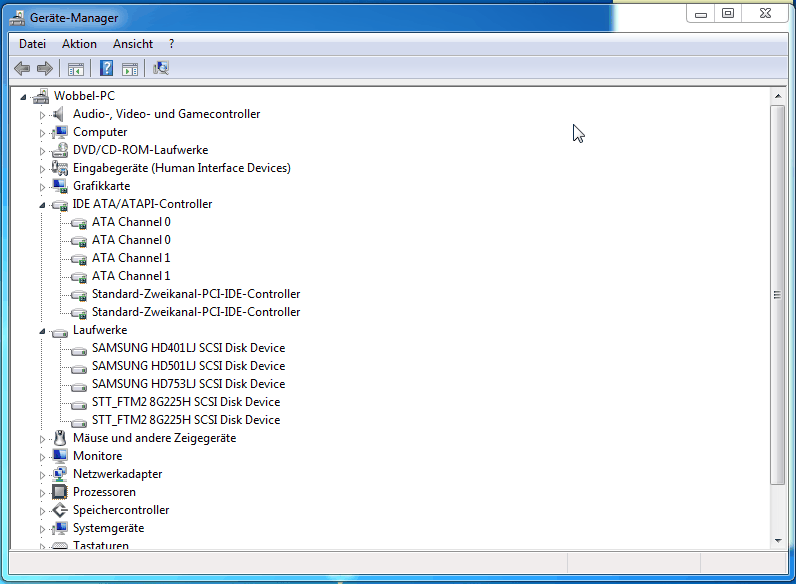Click the scrollbar down arrow

point(778,541)
